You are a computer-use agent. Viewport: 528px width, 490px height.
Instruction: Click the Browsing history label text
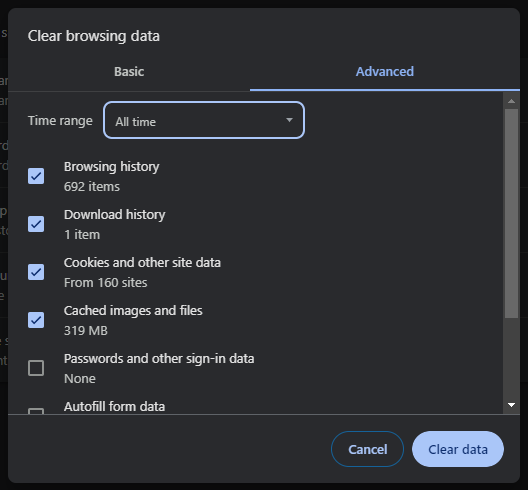click(111, 167)
